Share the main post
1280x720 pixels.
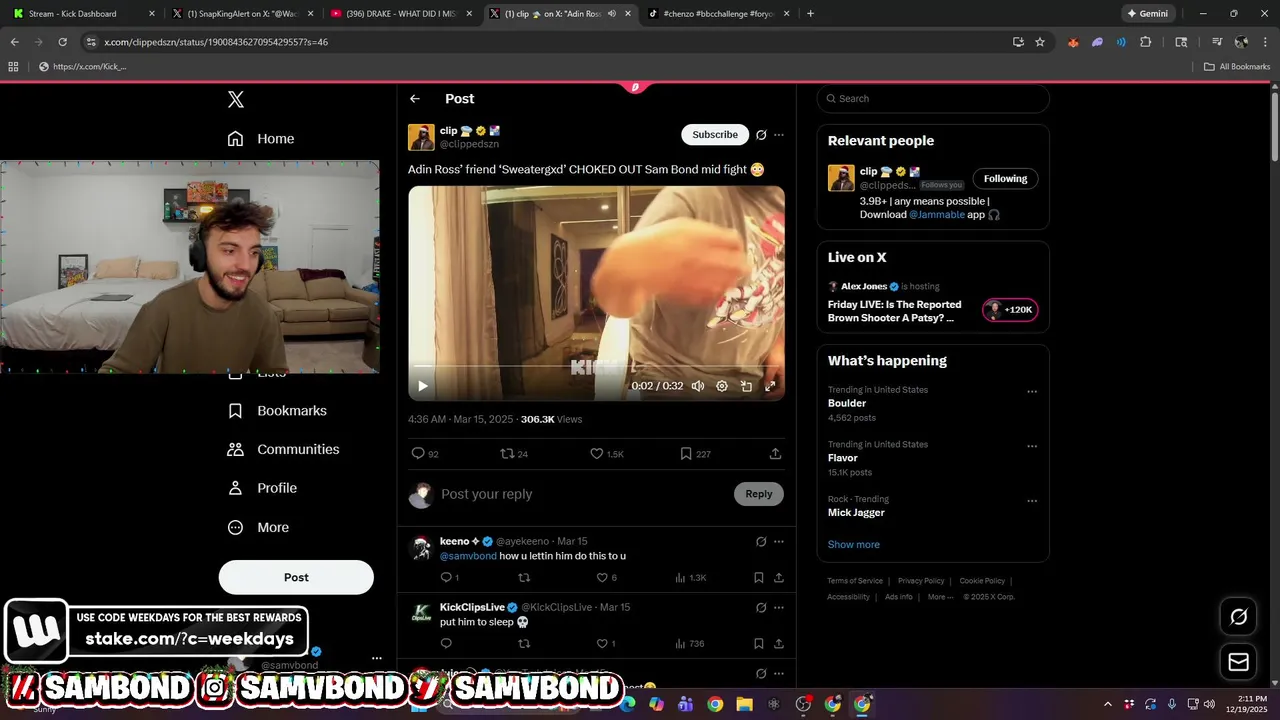point(775,454)
